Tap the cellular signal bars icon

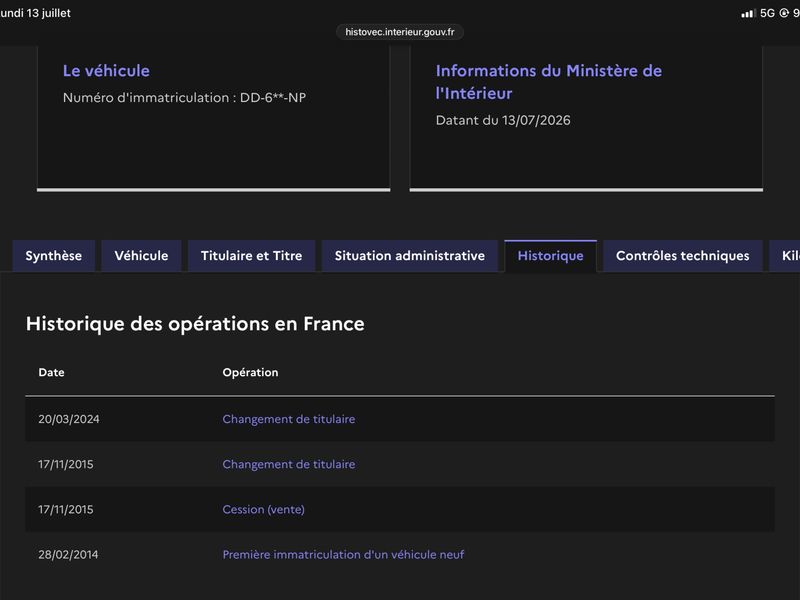coord(748,13)
